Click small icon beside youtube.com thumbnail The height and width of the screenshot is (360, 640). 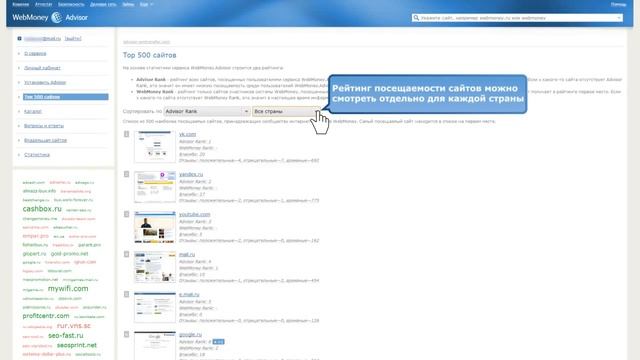127,214
